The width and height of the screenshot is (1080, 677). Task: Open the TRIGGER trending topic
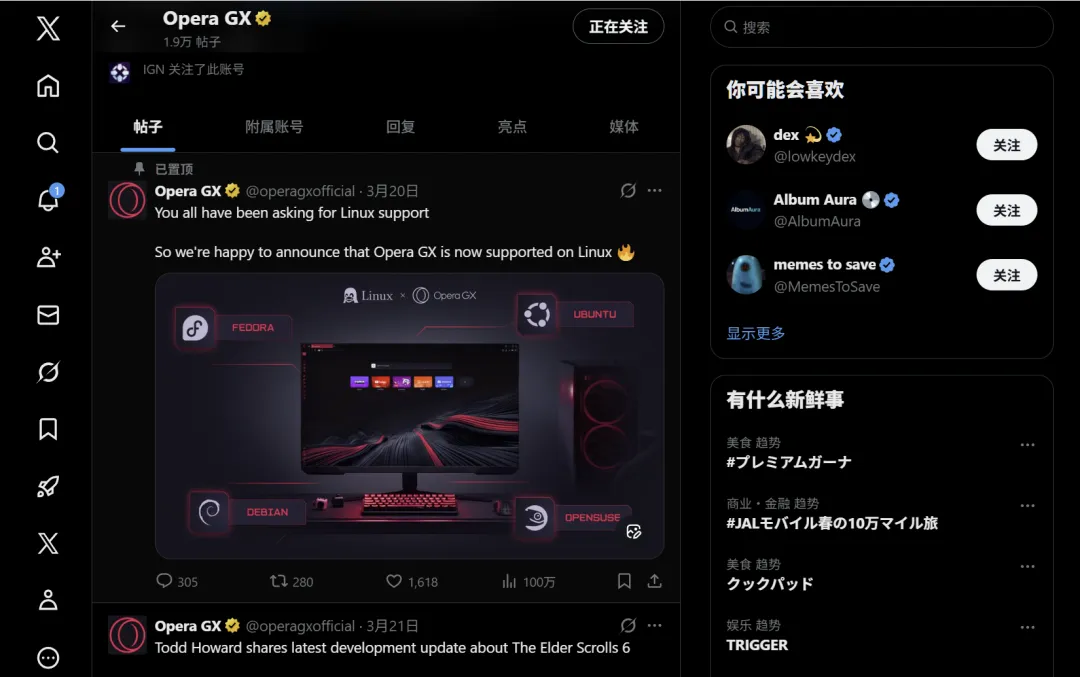[x=756, y=645]
